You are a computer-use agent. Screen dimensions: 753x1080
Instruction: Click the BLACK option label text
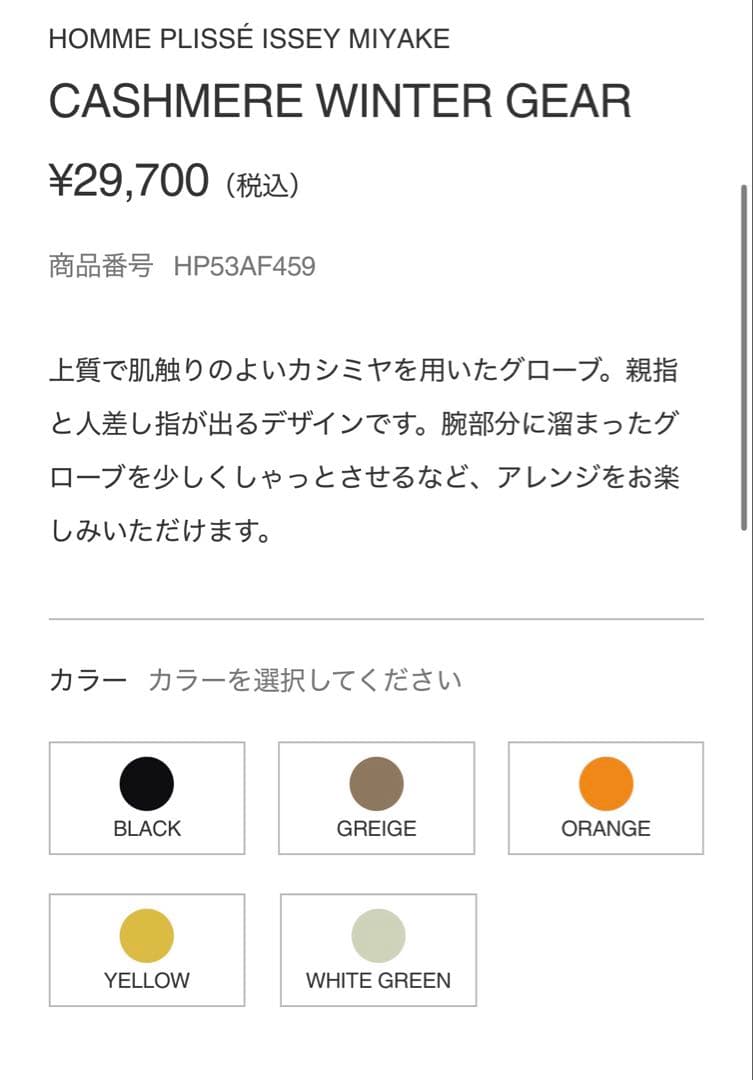[147, 829]
